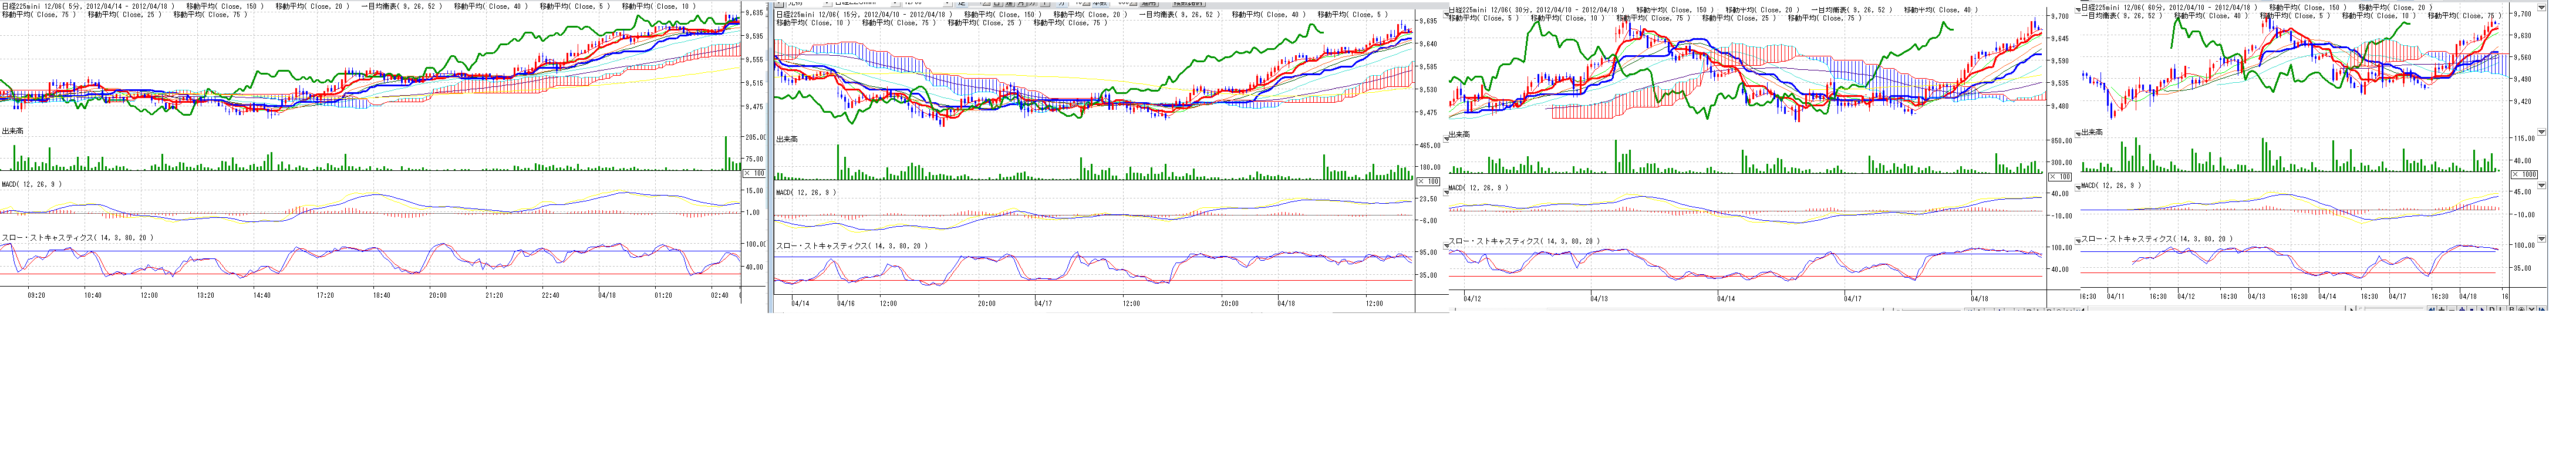Click the first left-arrow icon in bottom-right toolbar
The height and width of the screenshot is (451, 2576).
2432,309
